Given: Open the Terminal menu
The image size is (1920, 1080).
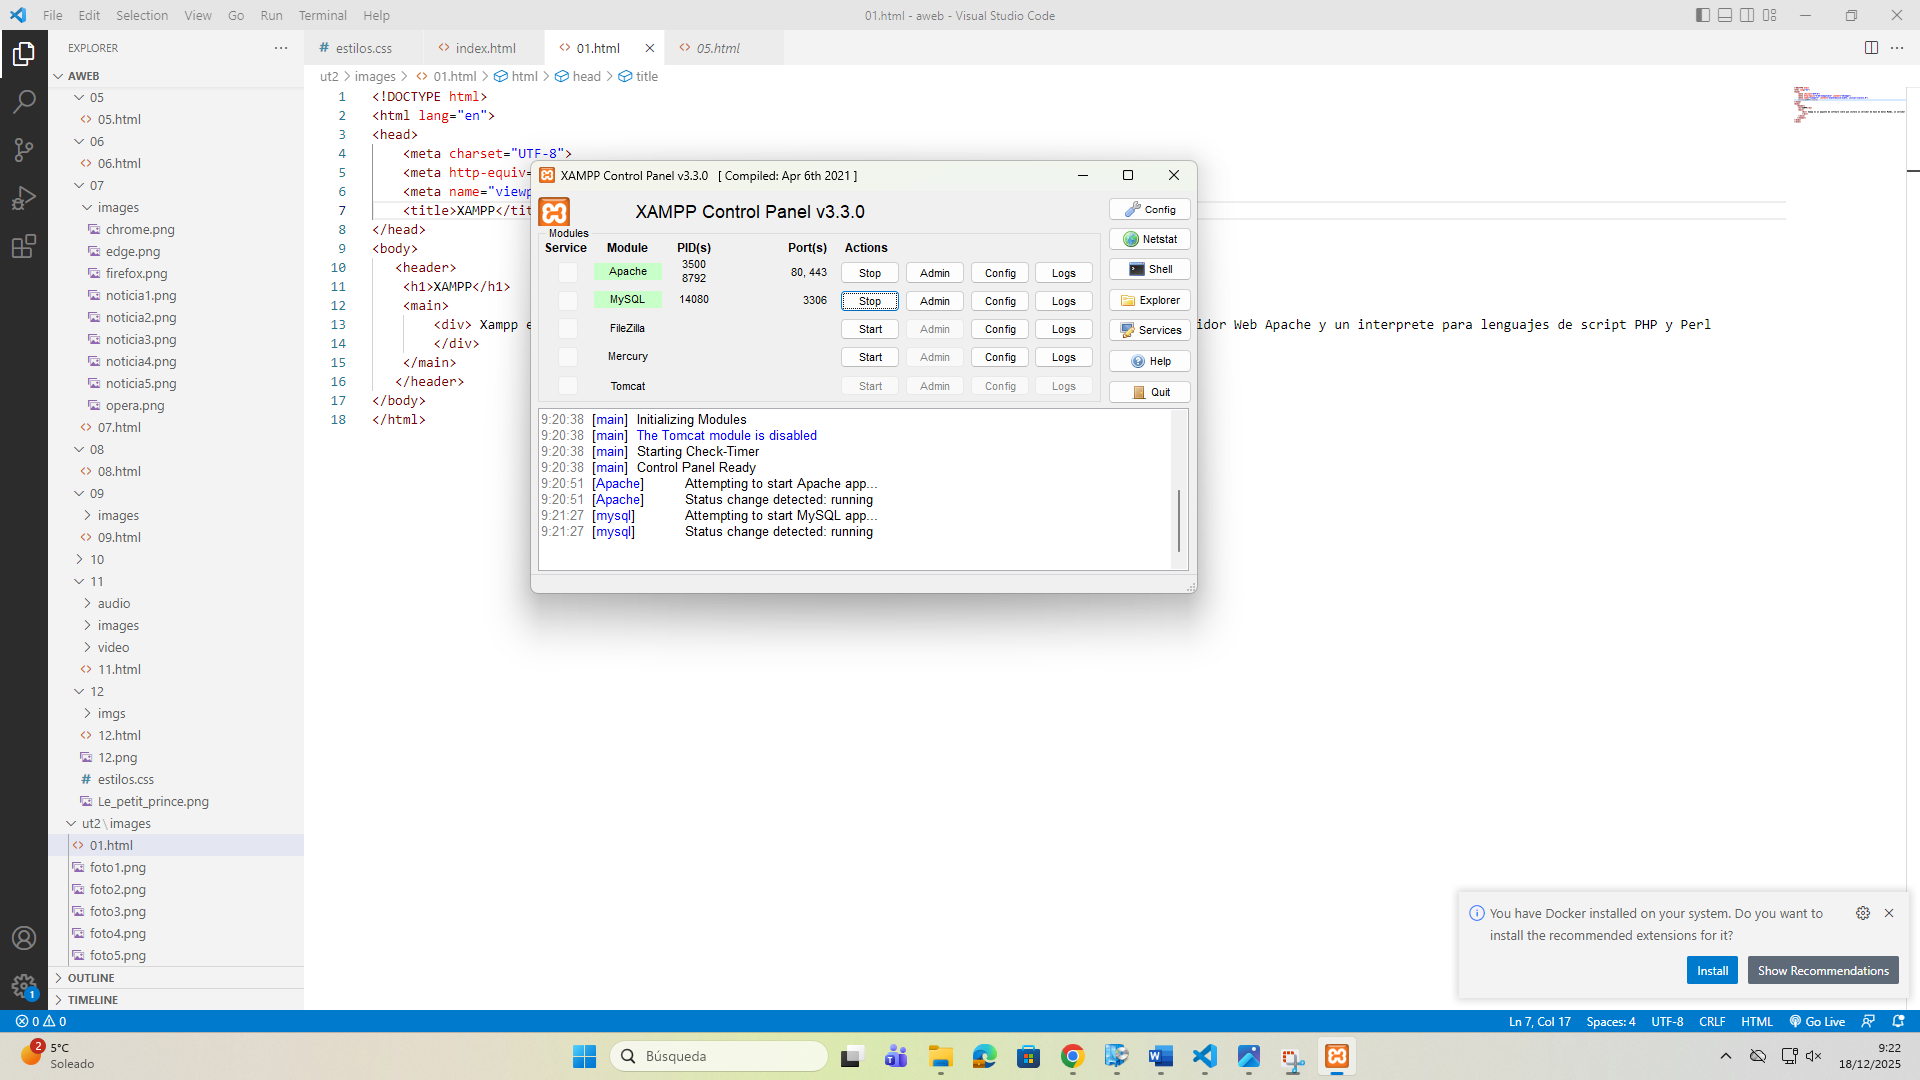Looking at the screenshot, I should click(x=322, y=15).
